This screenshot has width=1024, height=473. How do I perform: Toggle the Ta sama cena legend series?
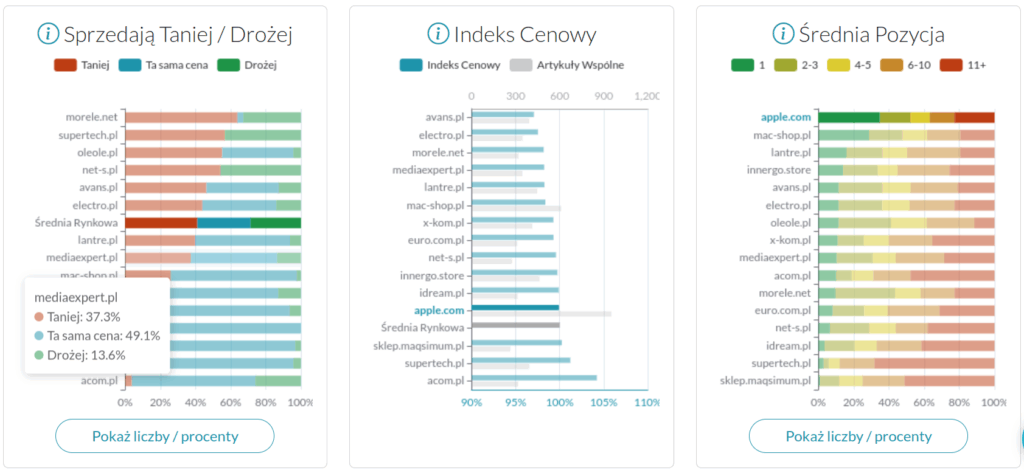(163, 65)
